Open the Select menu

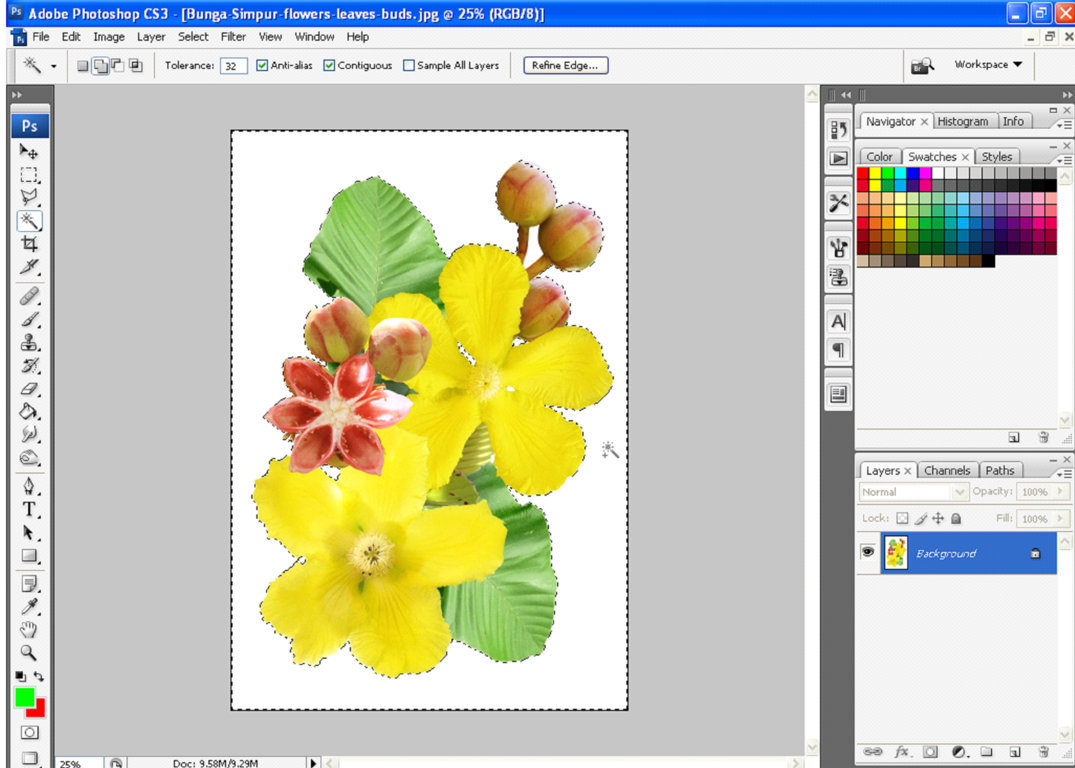pyautogui.click(x=193, y=37)
